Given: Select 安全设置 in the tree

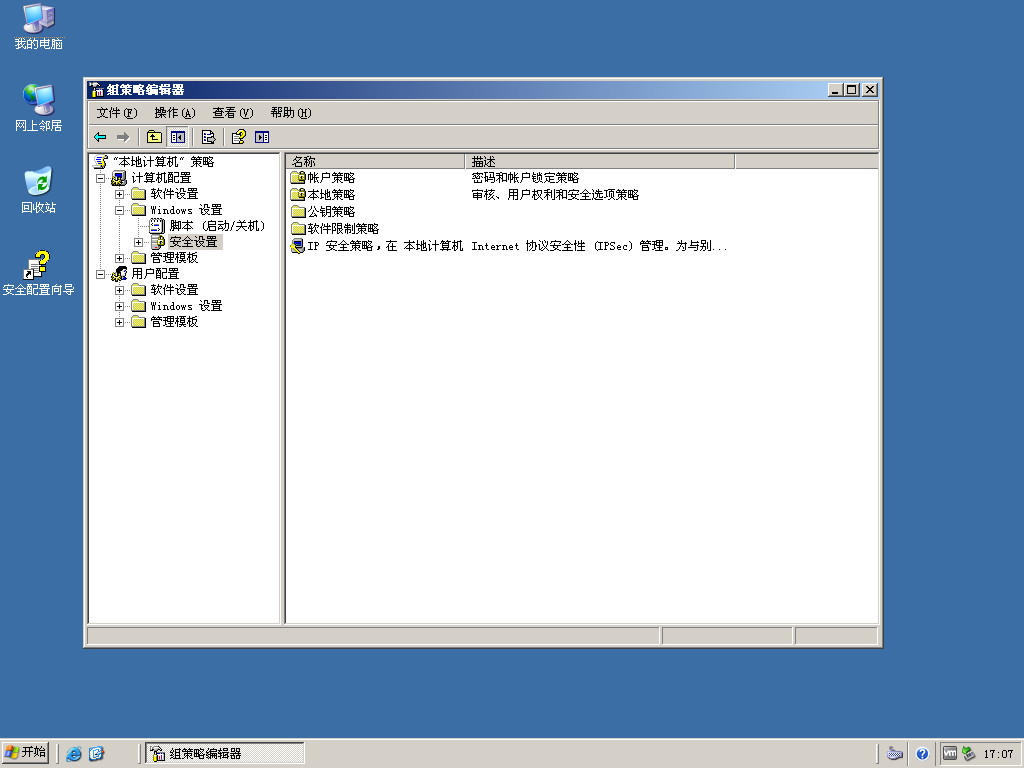Looking at the screenshot, I should [194, 242].
